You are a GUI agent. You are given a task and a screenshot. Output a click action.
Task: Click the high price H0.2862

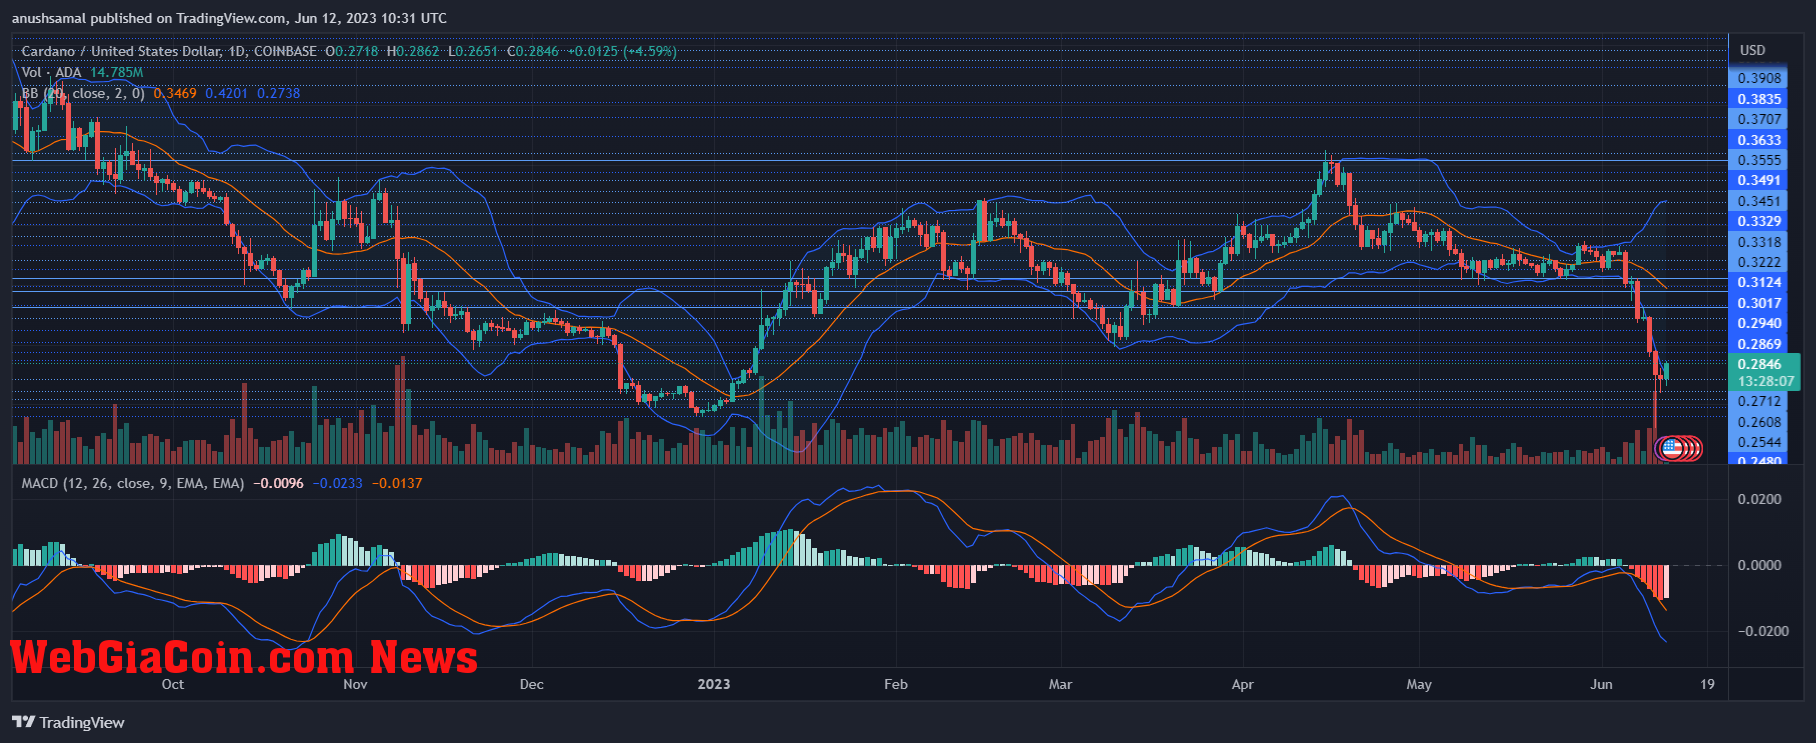click(x=413, y=51)
